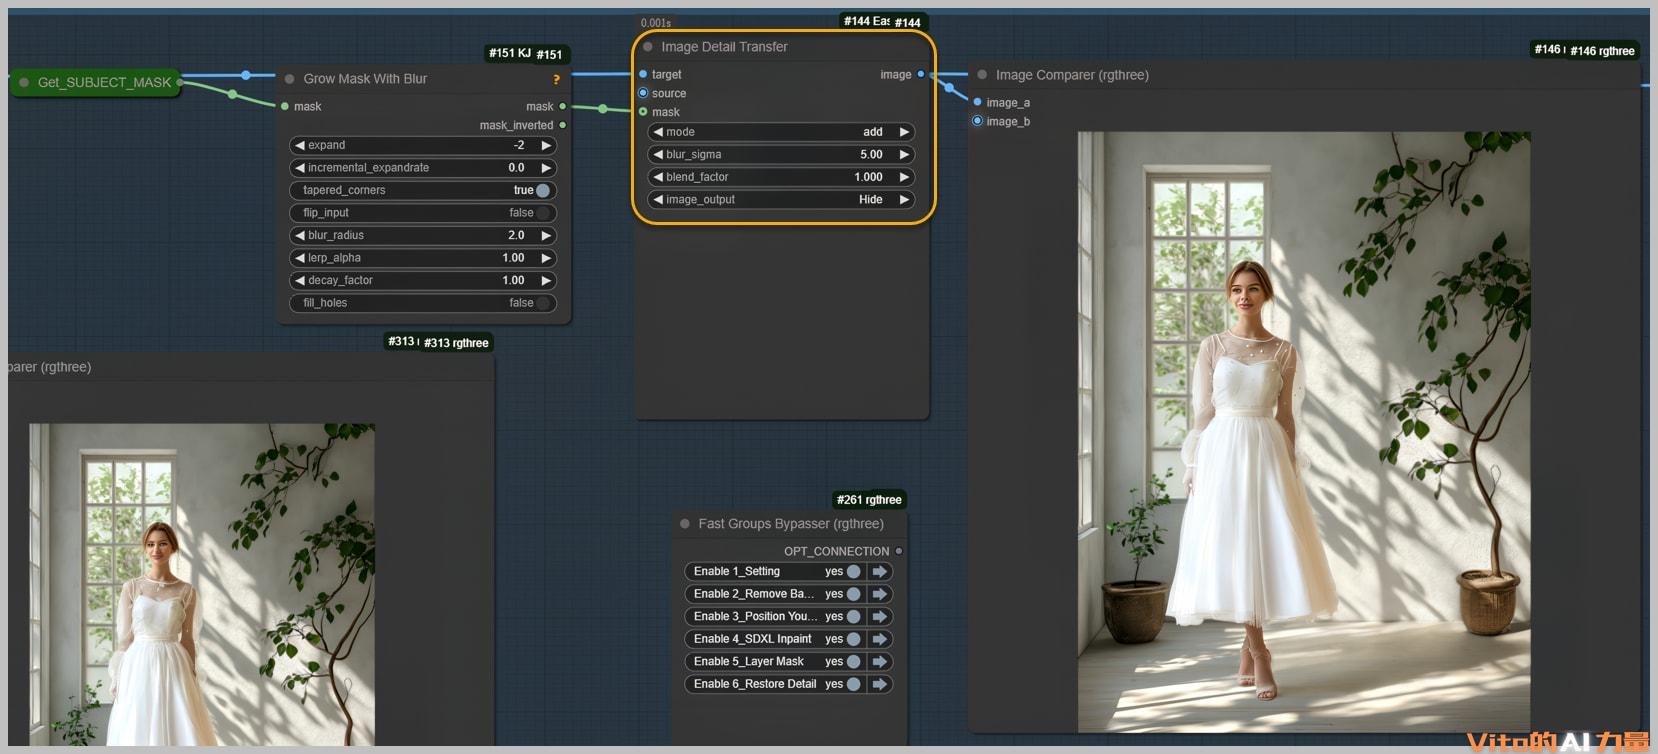The image size is (1658, 754).
Task: Increase blend_factor using right arrow
Action: click(x=904, y=177)
